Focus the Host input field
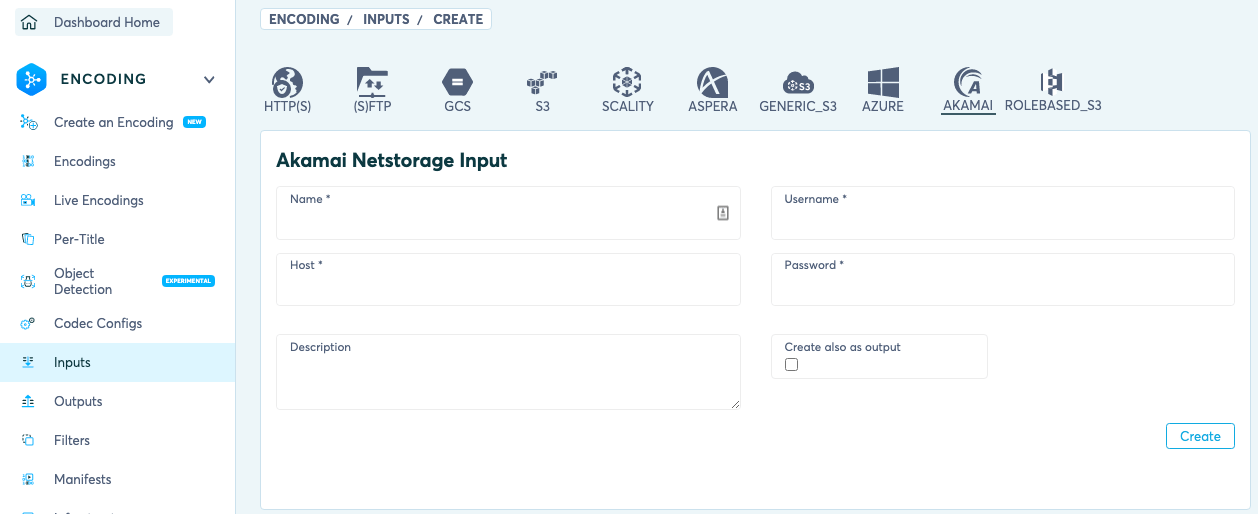This screenshot has height=514, width=1258. [508, 279]
